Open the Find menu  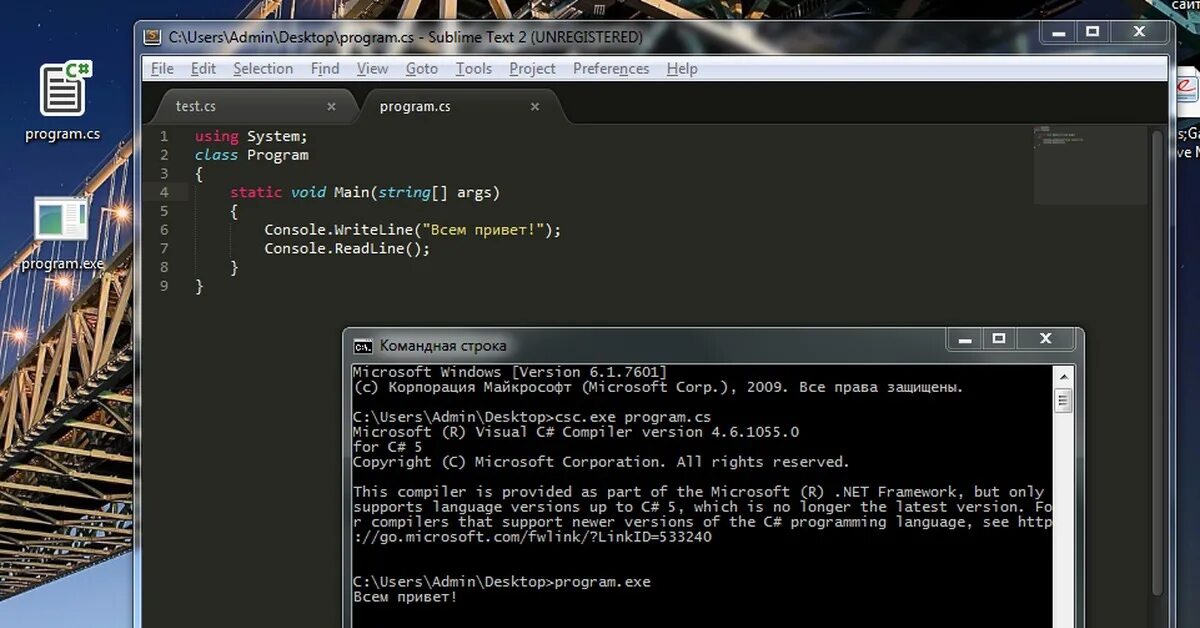click(325, 68)
